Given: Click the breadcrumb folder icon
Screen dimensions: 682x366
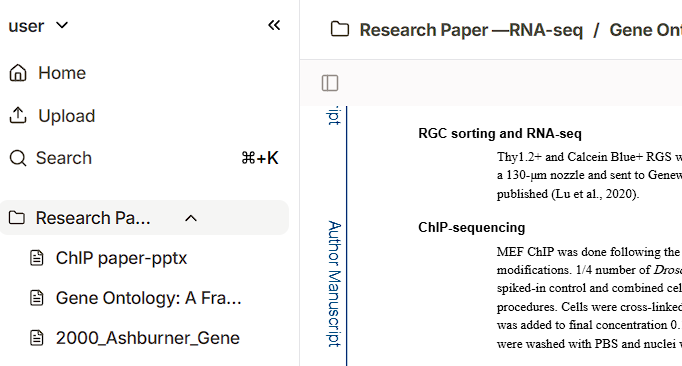Looking at the screenshot, I should 340,30.
